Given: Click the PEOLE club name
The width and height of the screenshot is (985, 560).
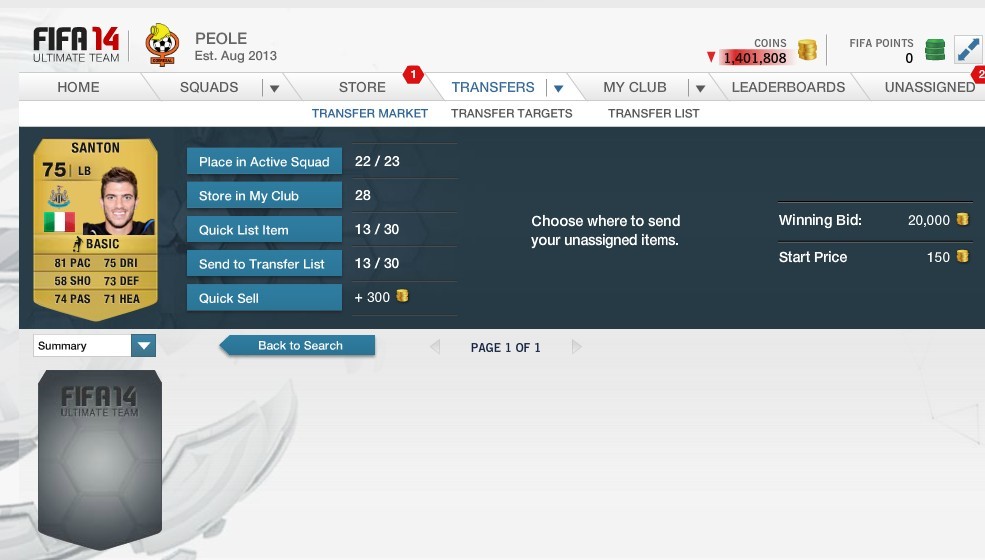Looking at the screenshot, I should pyautogui.click(x=221, y=38).
